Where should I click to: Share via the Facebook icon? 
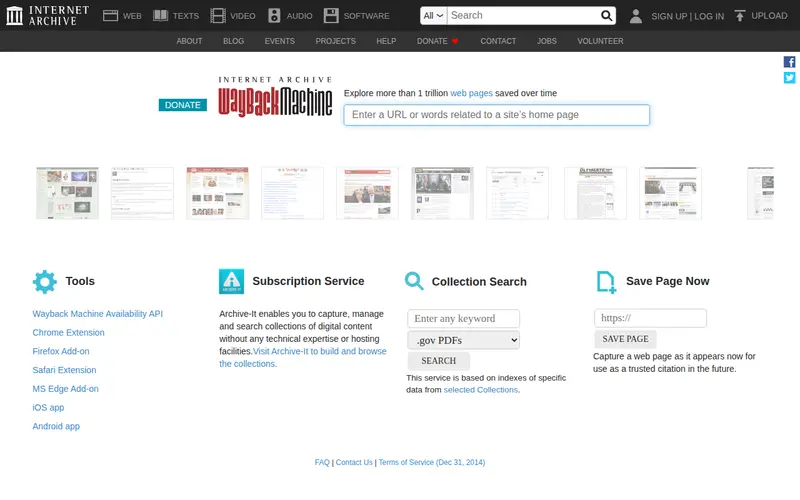(789, 62)
